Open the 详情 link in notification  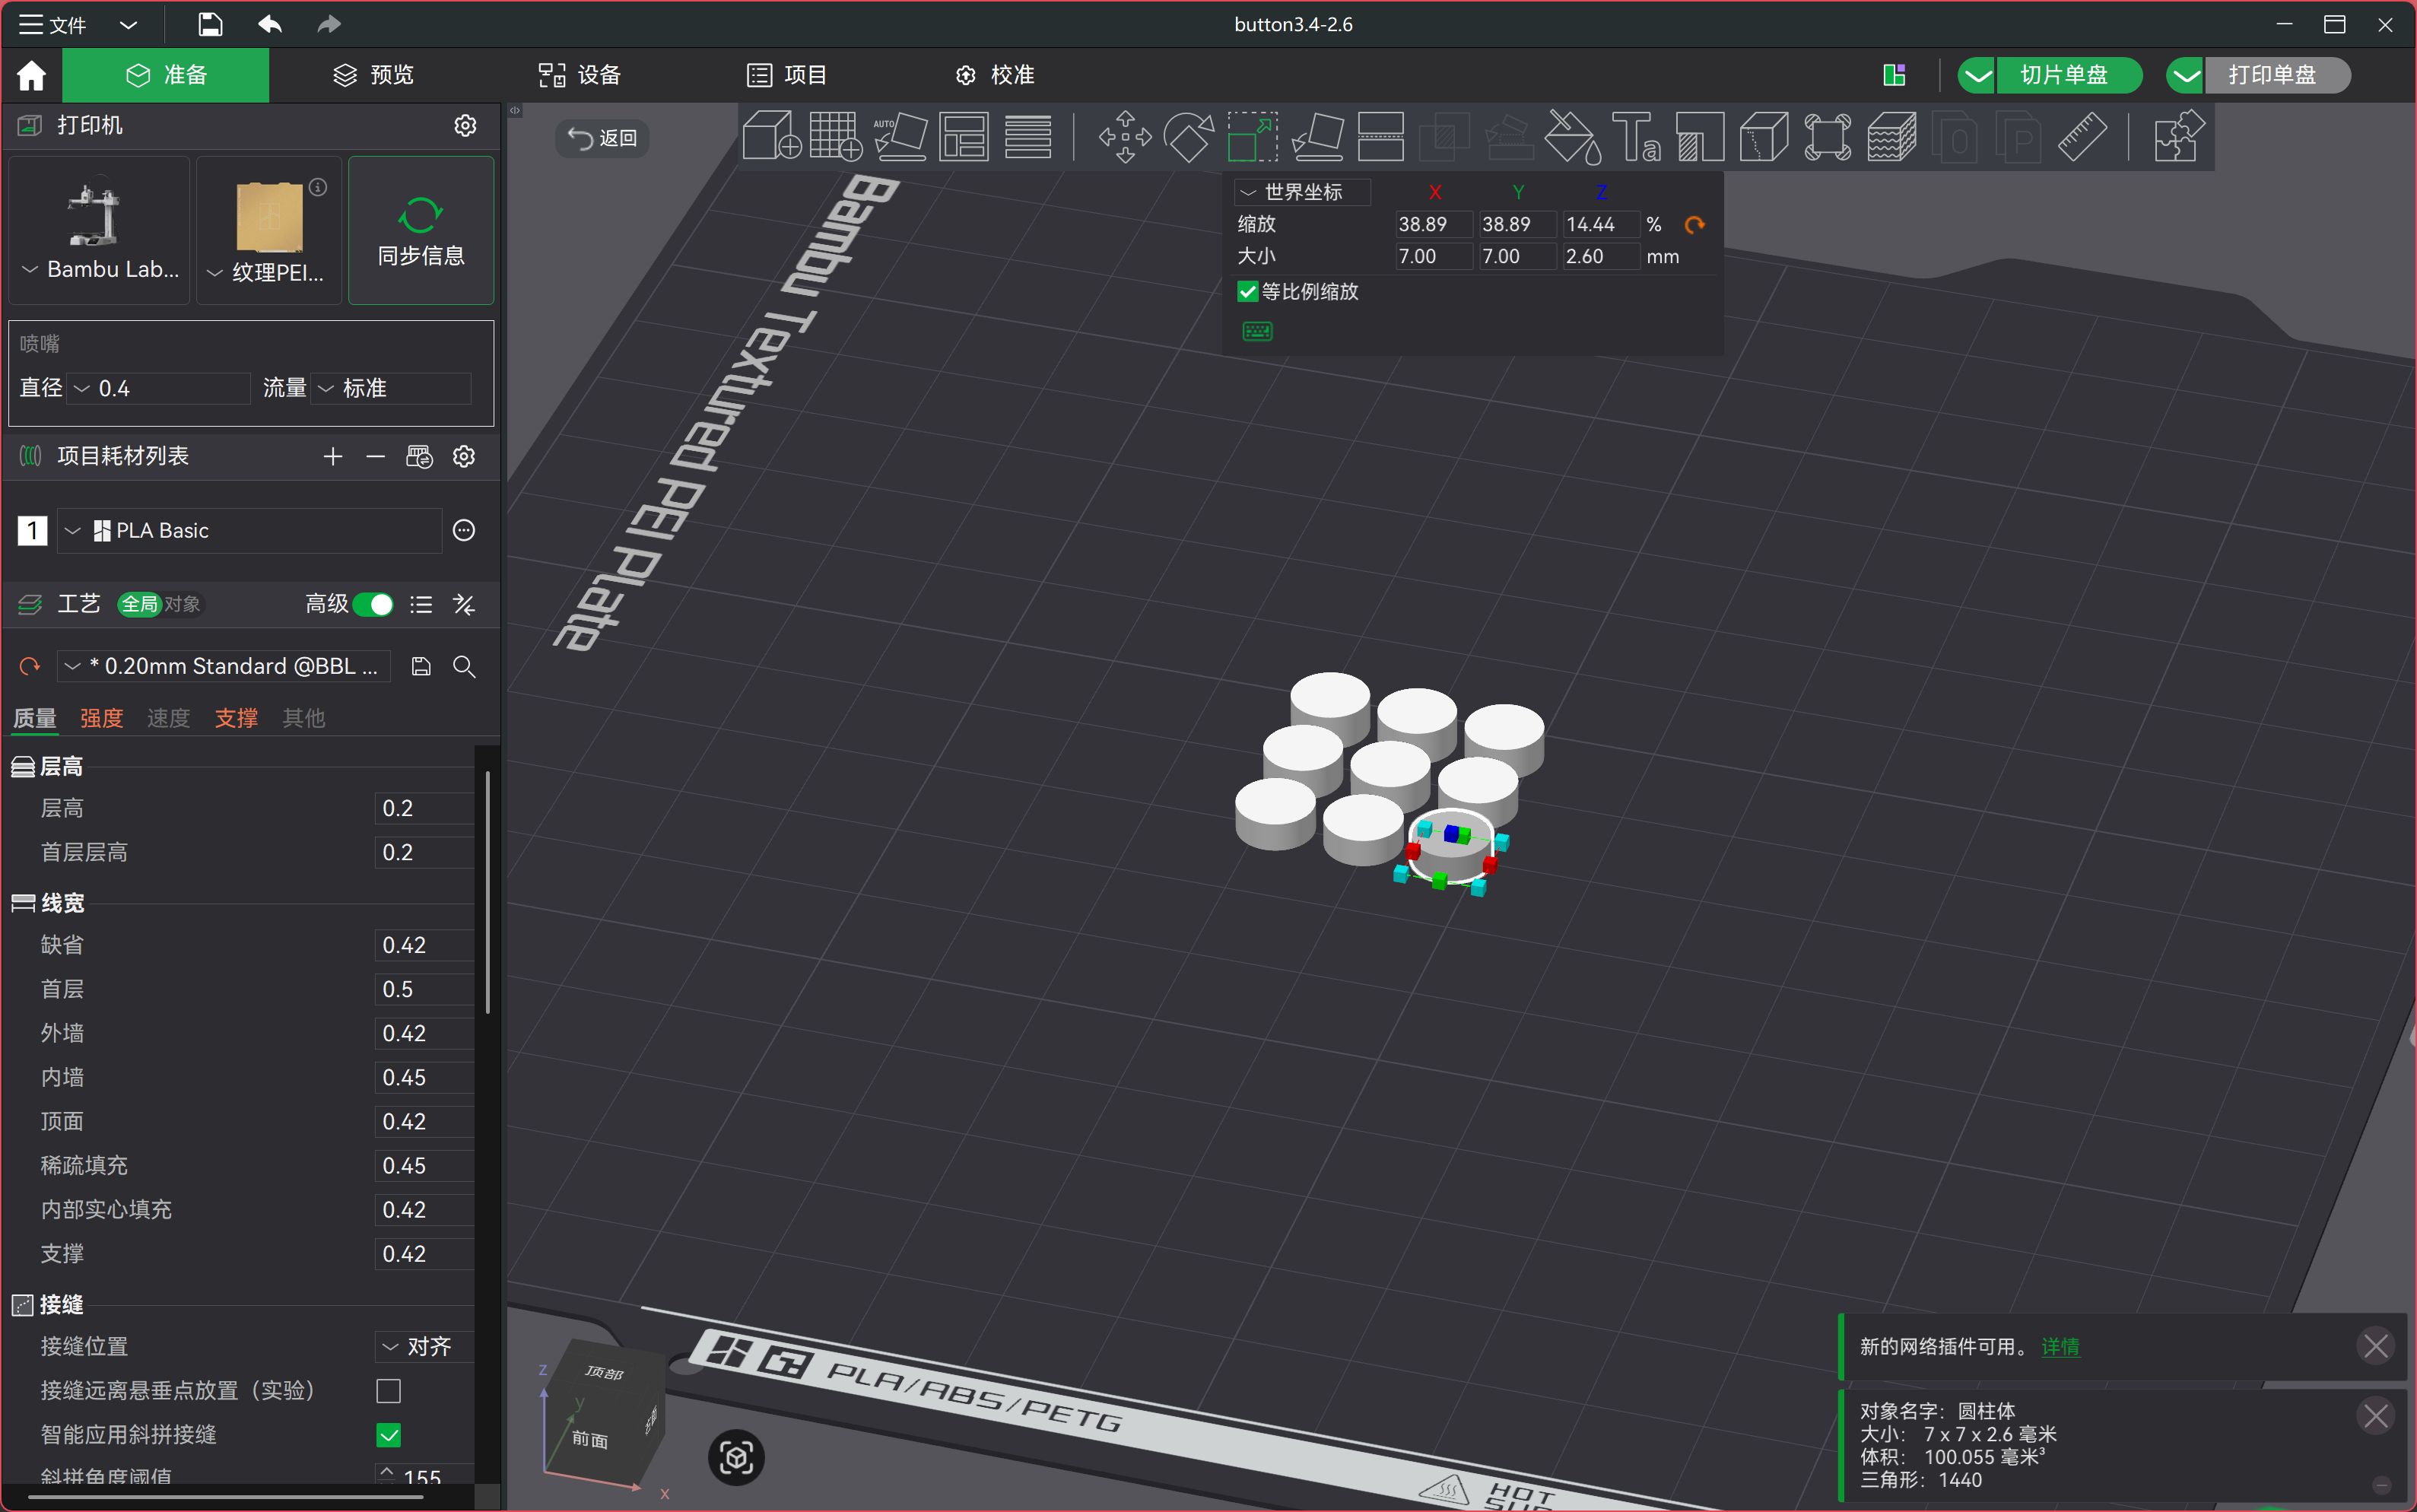pos(2059,1347)
